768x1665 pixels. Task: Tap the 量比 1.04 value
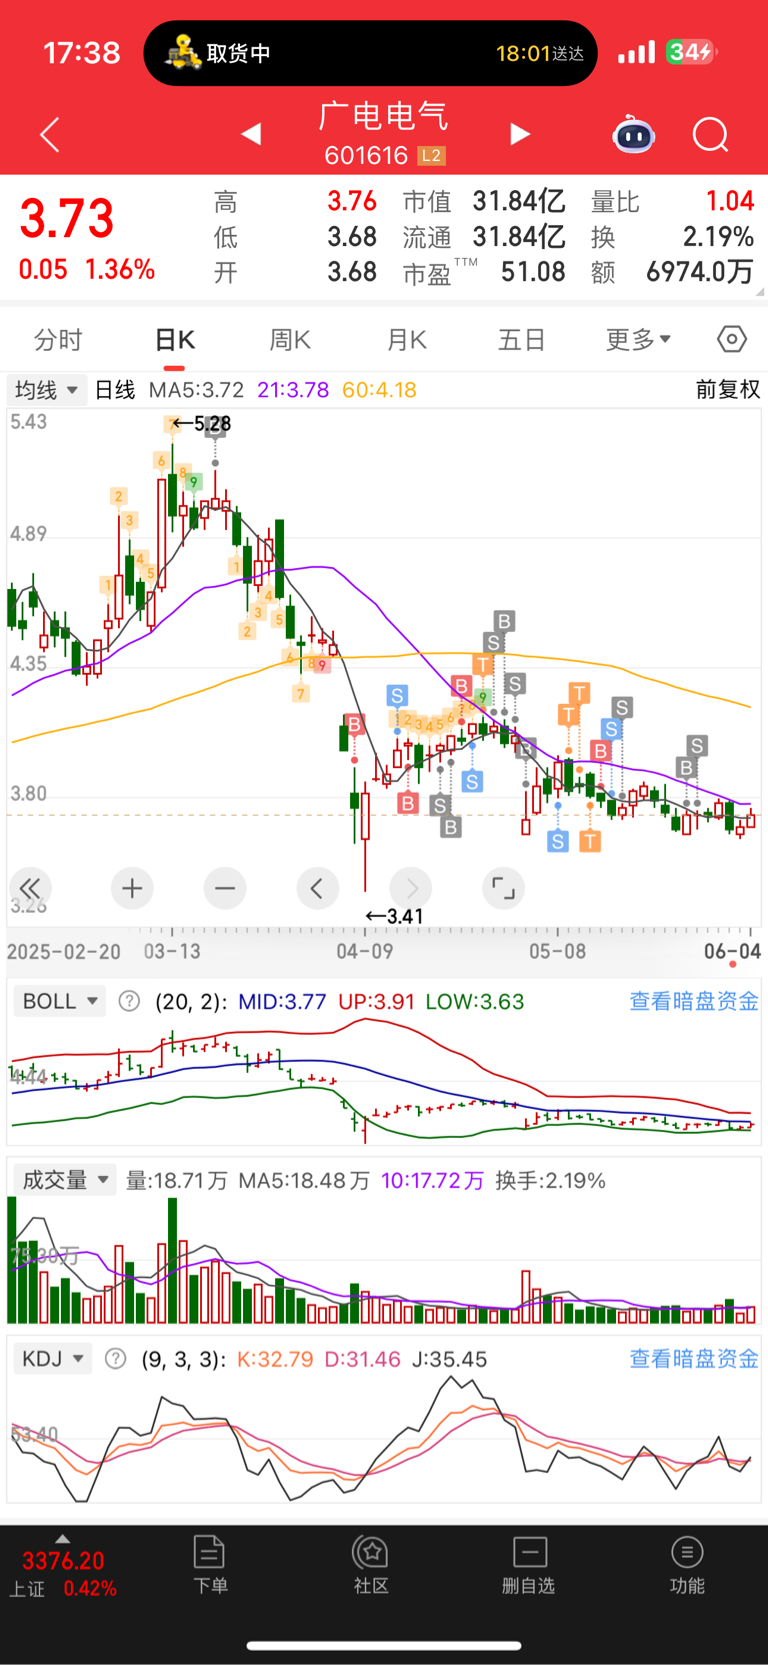click(x=730, y=202)
